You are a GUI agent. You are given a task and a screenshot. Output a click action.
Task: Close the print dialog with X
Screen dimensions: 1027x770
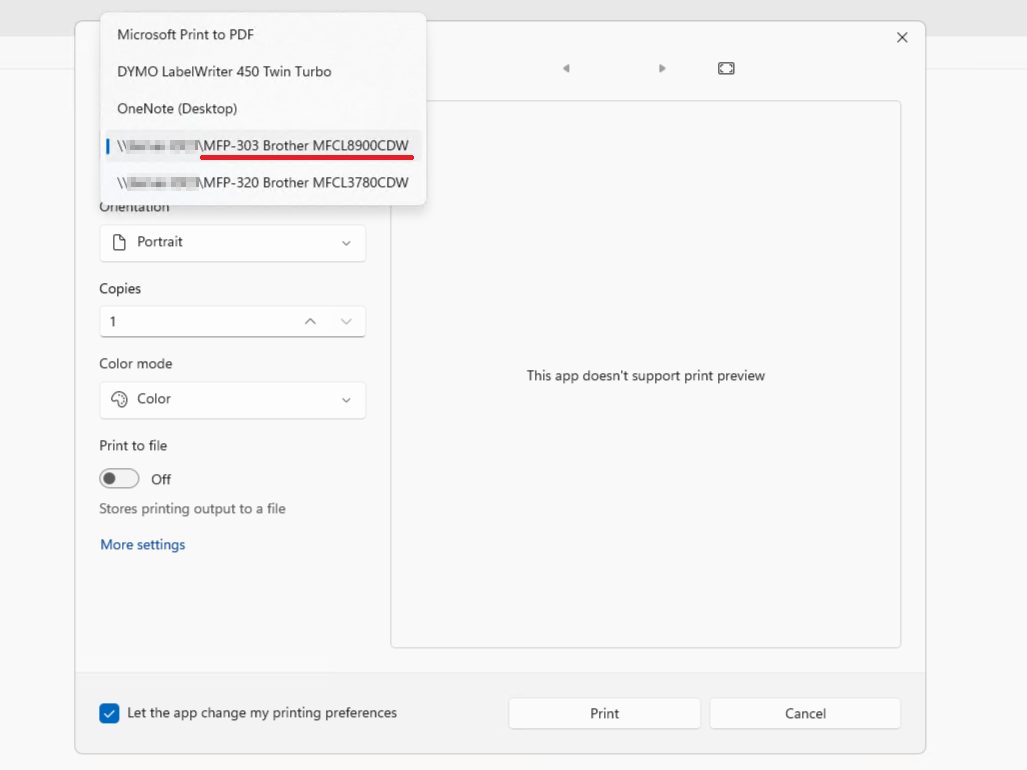pyautogui.click(x=902, y=37)
